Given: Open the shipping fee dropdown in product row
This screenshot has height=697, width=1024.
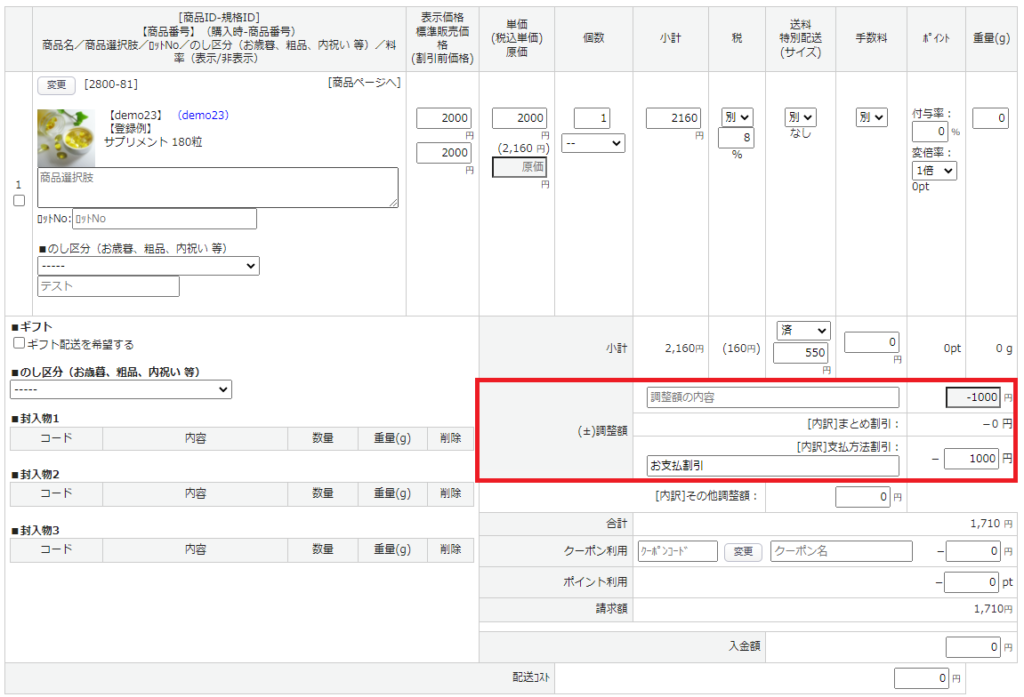Looking at the screenshot, I should coord(800,118).
